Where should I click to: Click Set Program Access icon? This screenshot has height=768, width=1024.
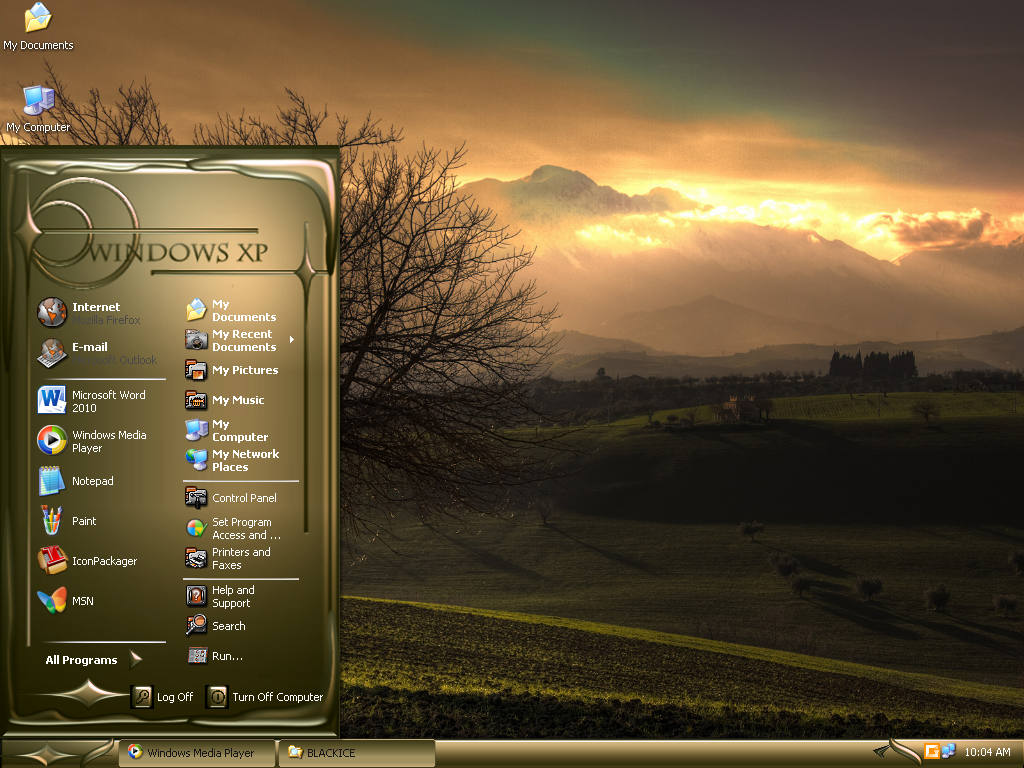click(x=196, y=528)
